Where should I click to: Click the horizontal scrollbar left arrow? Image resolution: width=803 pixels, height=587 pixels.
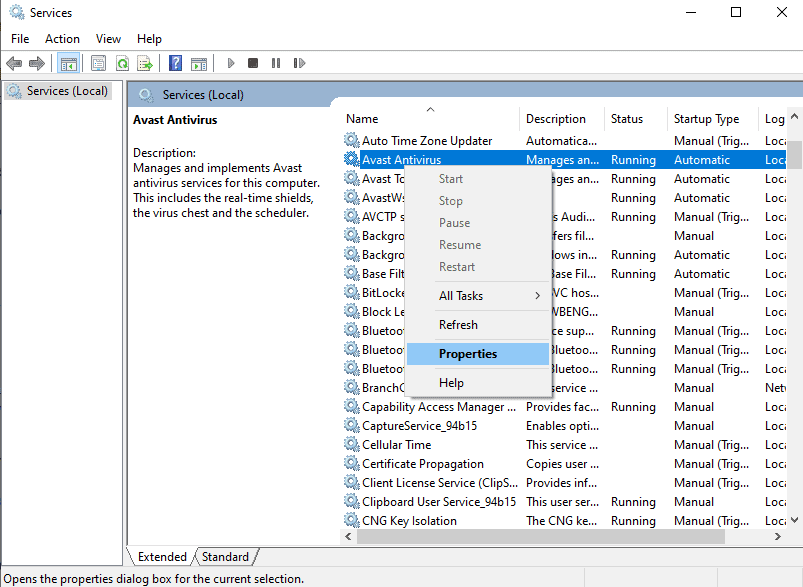(348, 537)
